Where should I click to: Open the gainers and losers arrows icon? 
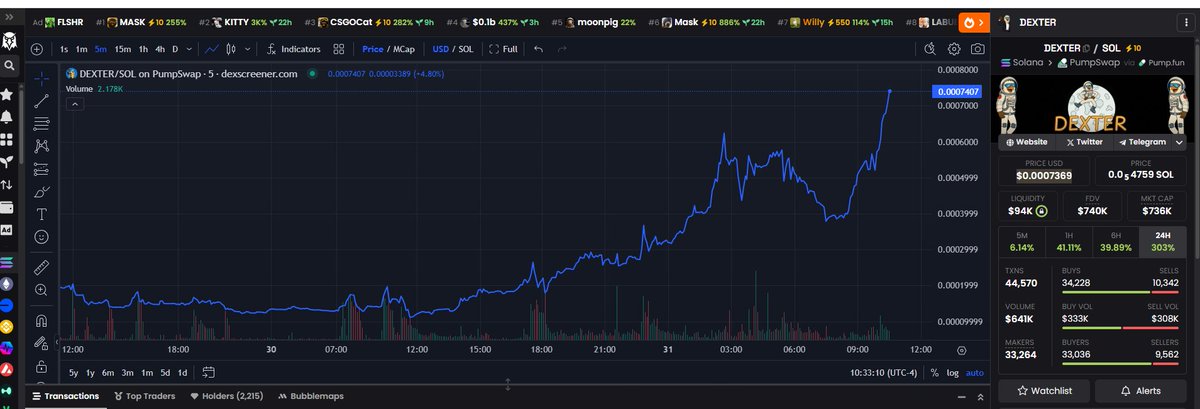tap(7, 185)
